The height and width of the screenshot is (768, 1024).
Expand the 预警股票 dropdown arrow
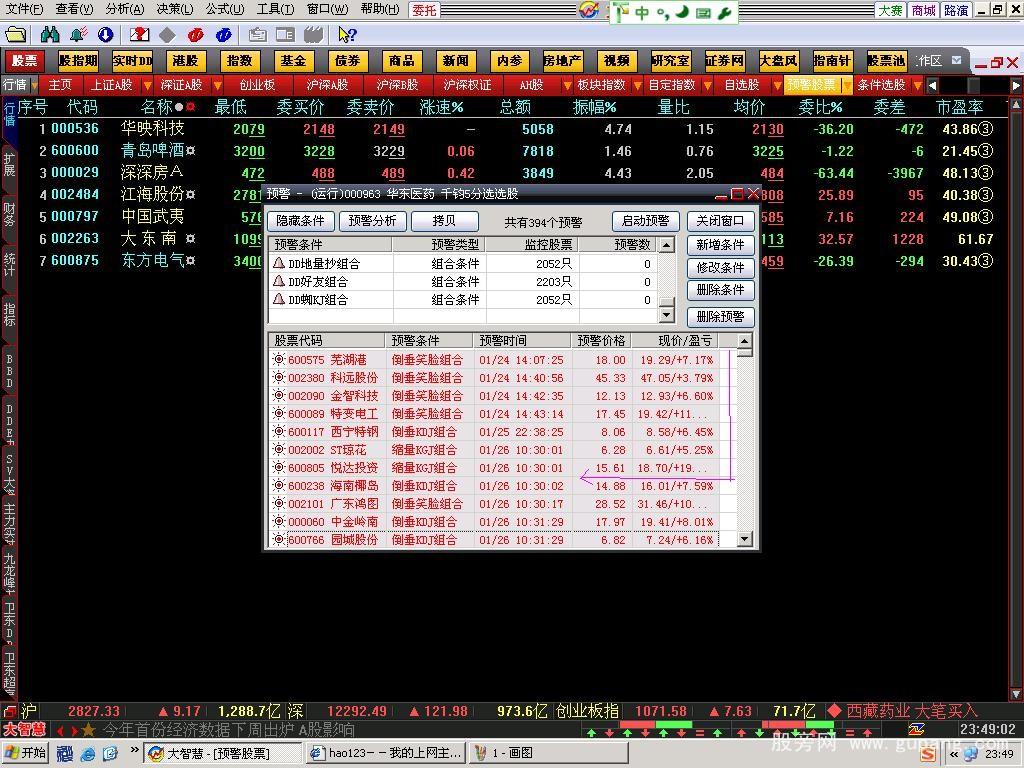[x=848, y=86]
